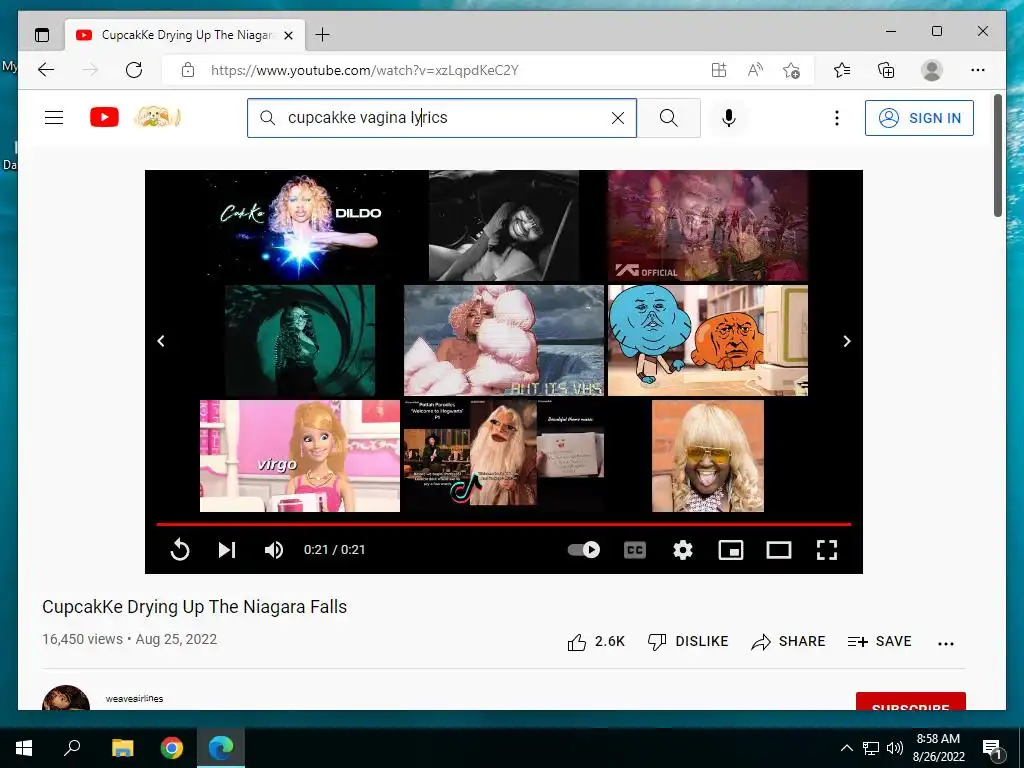This screenshot has height=768, width=1024.
Task: Subscribe to the weaveairlines channel
Action: (x=910, y=701)
